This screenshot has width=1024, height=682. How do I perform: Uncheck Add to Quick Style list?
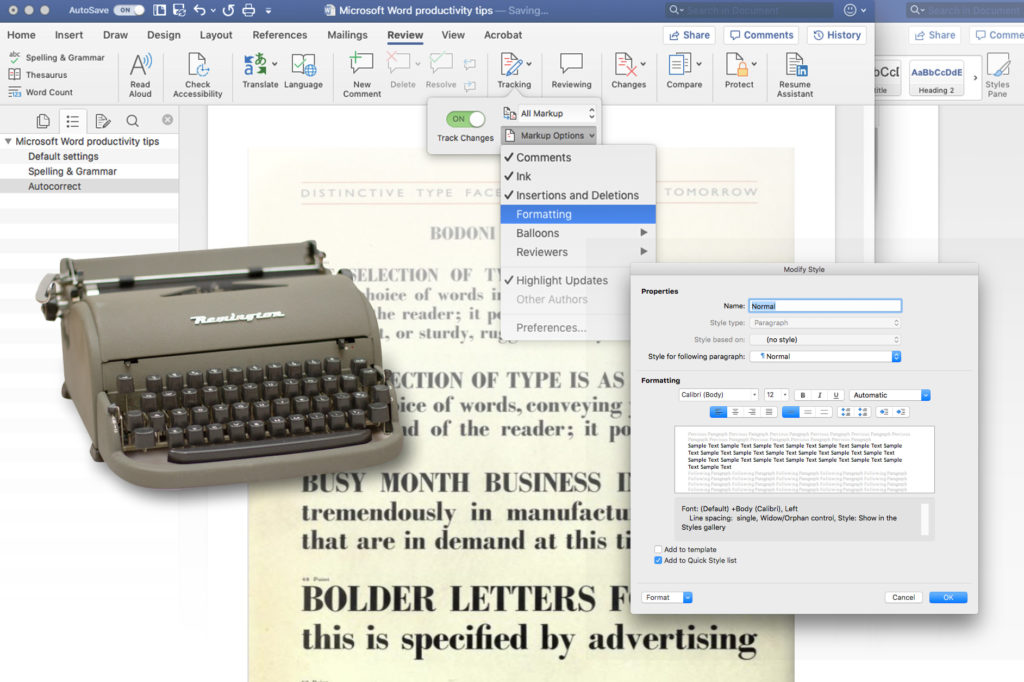click(658, 560)
